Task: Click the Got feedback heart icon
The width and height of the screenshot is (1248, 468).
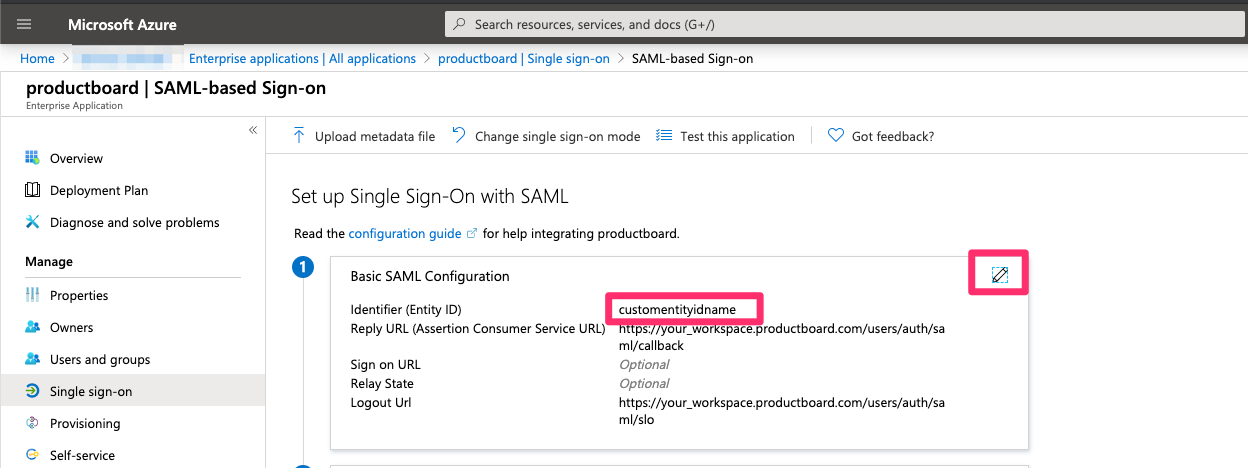Action: 836,136
